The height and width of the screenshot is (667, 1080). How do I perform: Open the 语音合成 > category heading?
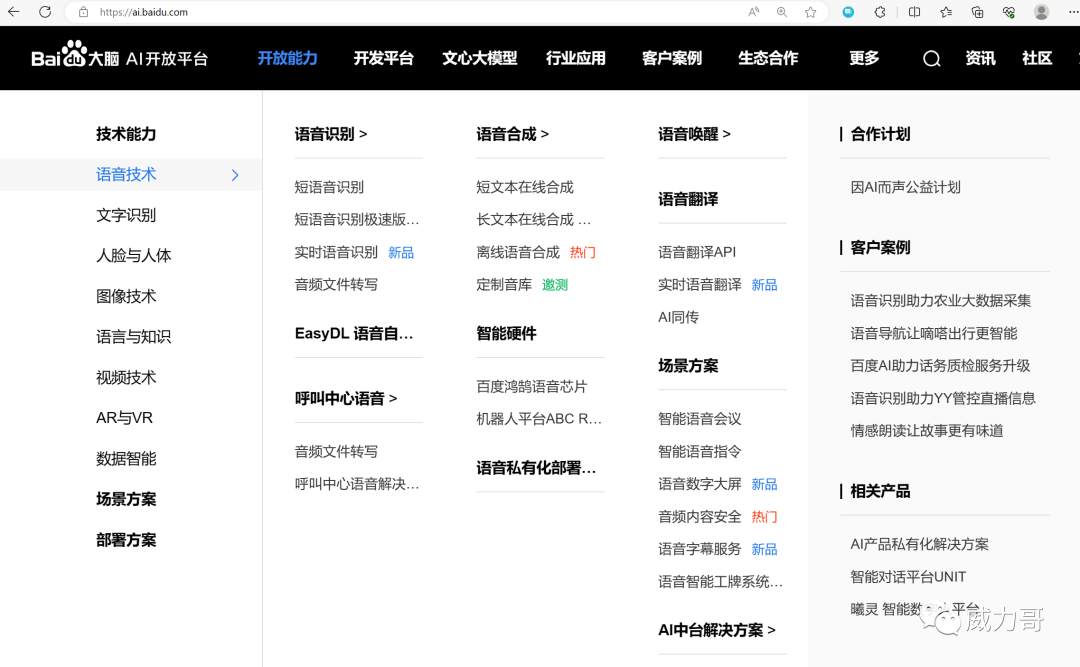[x=513, y=134]
